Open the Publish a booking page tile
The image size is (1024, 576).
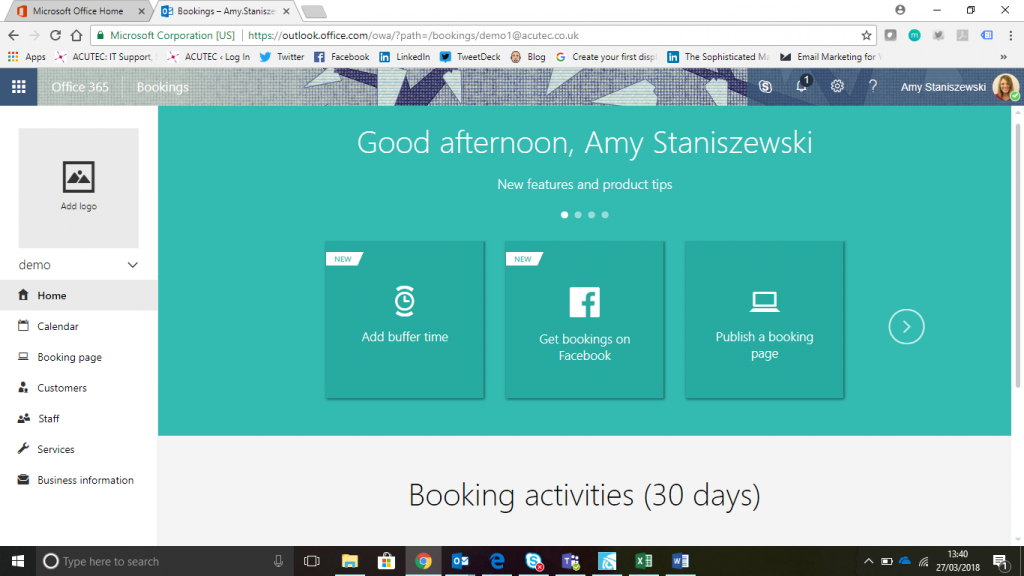(764, 319)
